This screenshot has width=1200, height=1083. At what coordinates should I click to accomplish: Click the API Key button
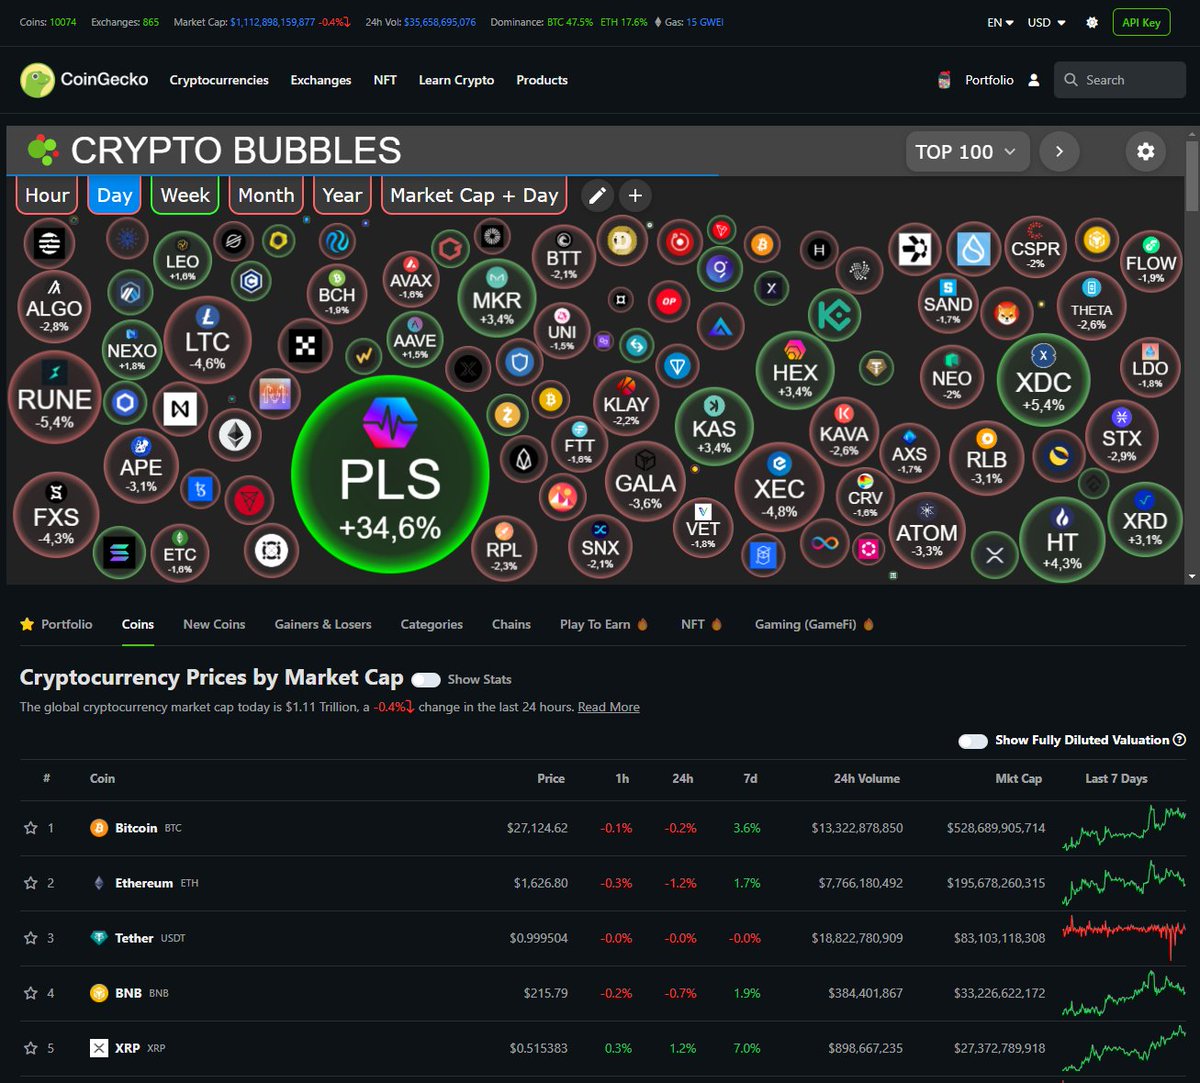tap(1141, 21)
